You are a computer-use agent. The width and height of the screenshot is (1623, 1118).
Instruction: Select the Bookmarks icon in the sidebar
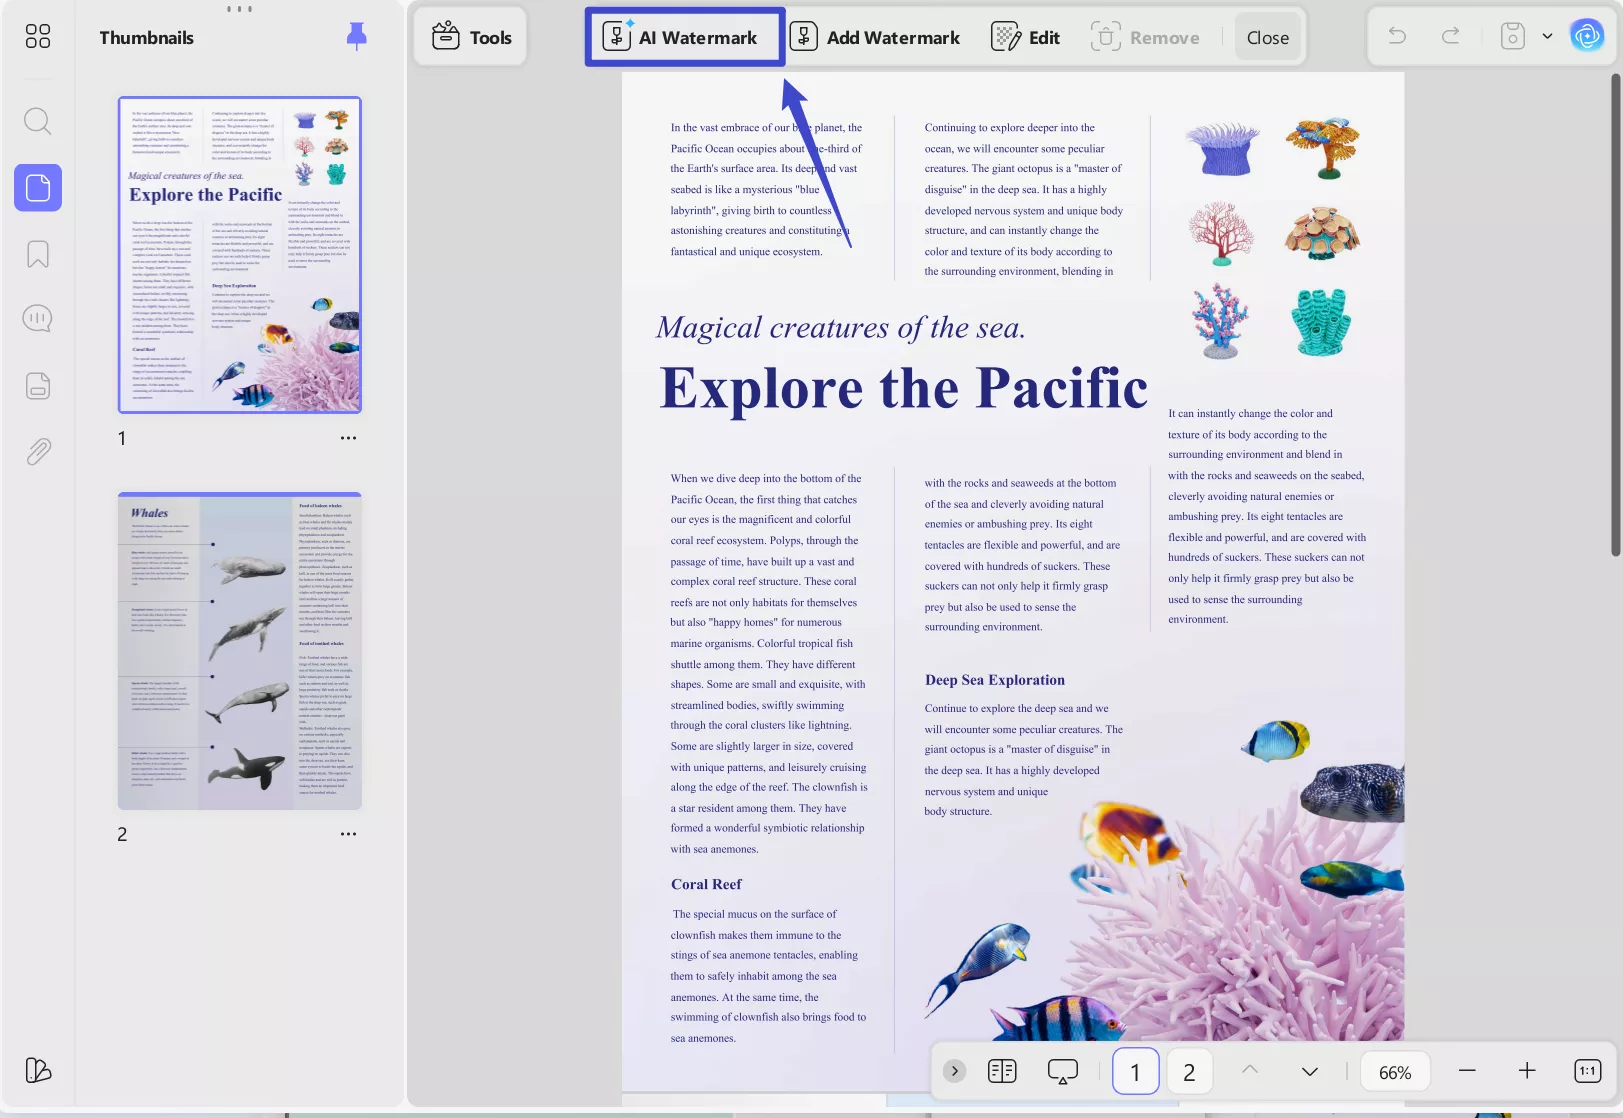[x=37, y=254]
